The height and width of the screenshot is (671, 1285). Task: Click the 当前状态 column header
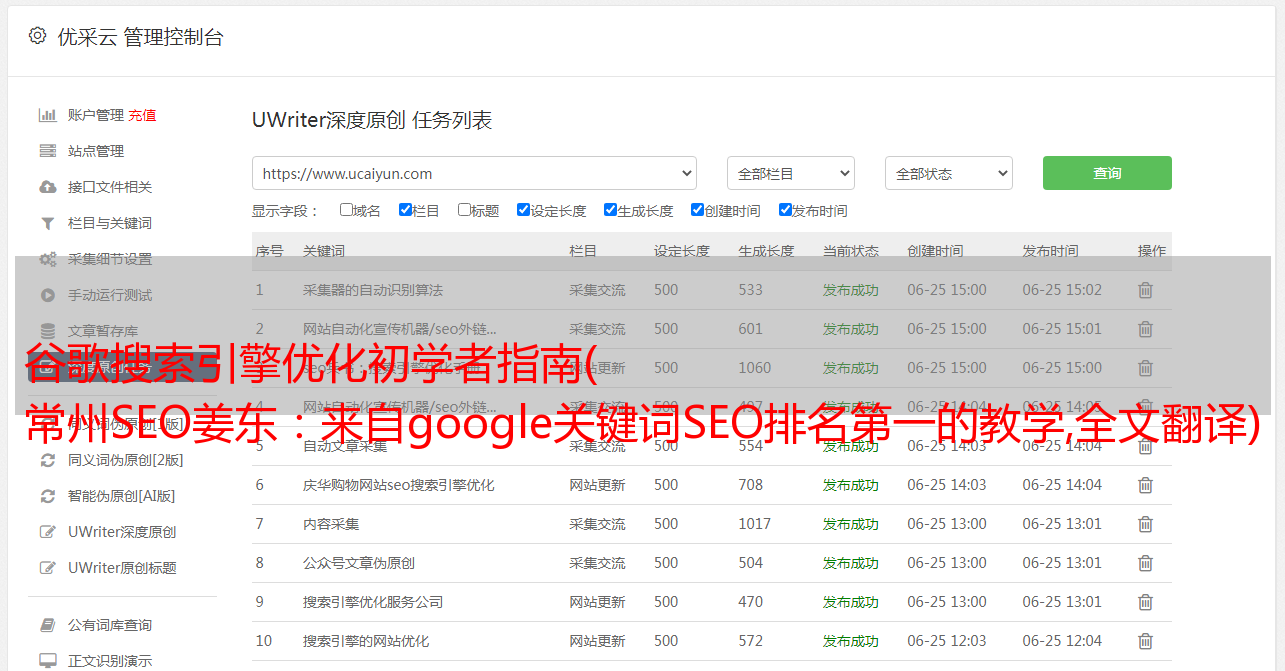(851, 251)
